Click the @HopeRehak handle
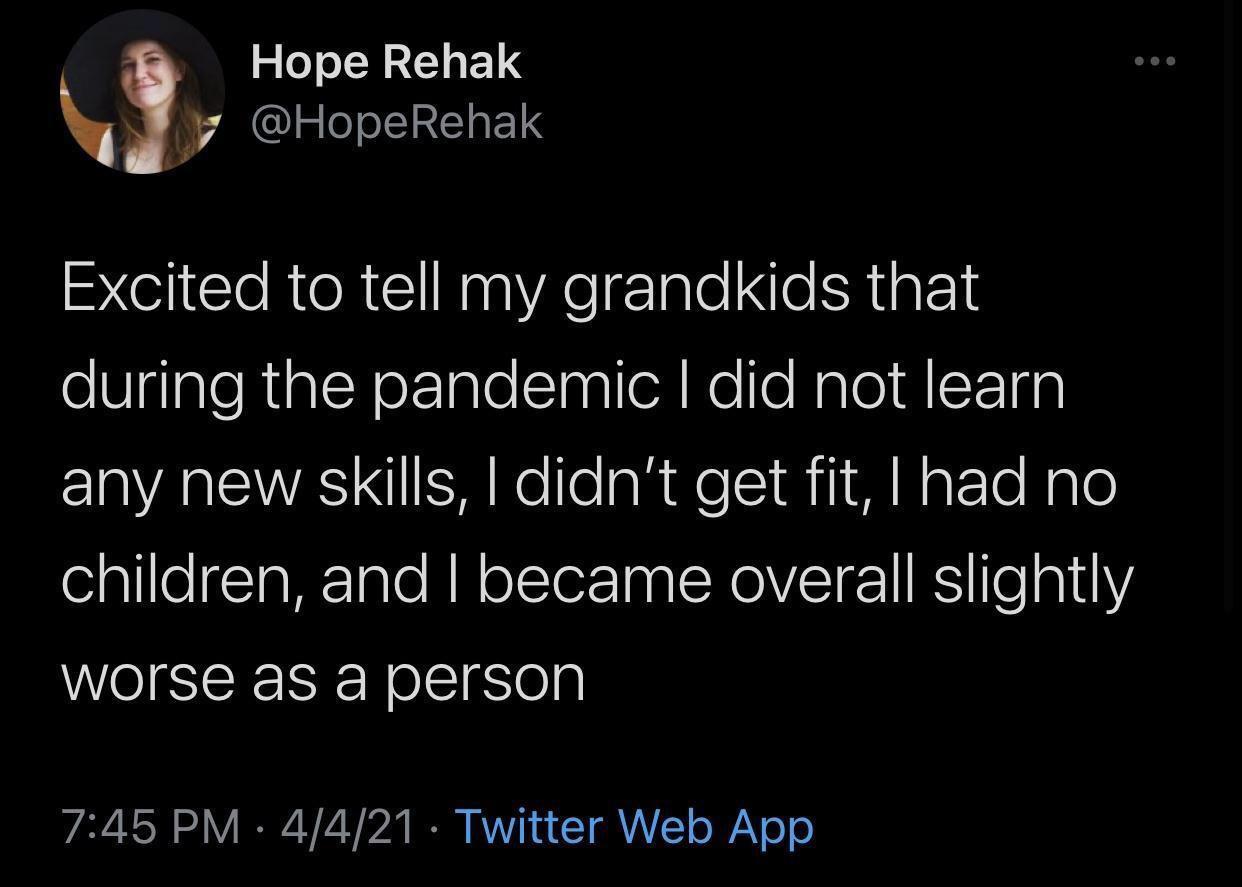Screen dimensions: 1242x887 pyautogui.click(x=397, y=122)
